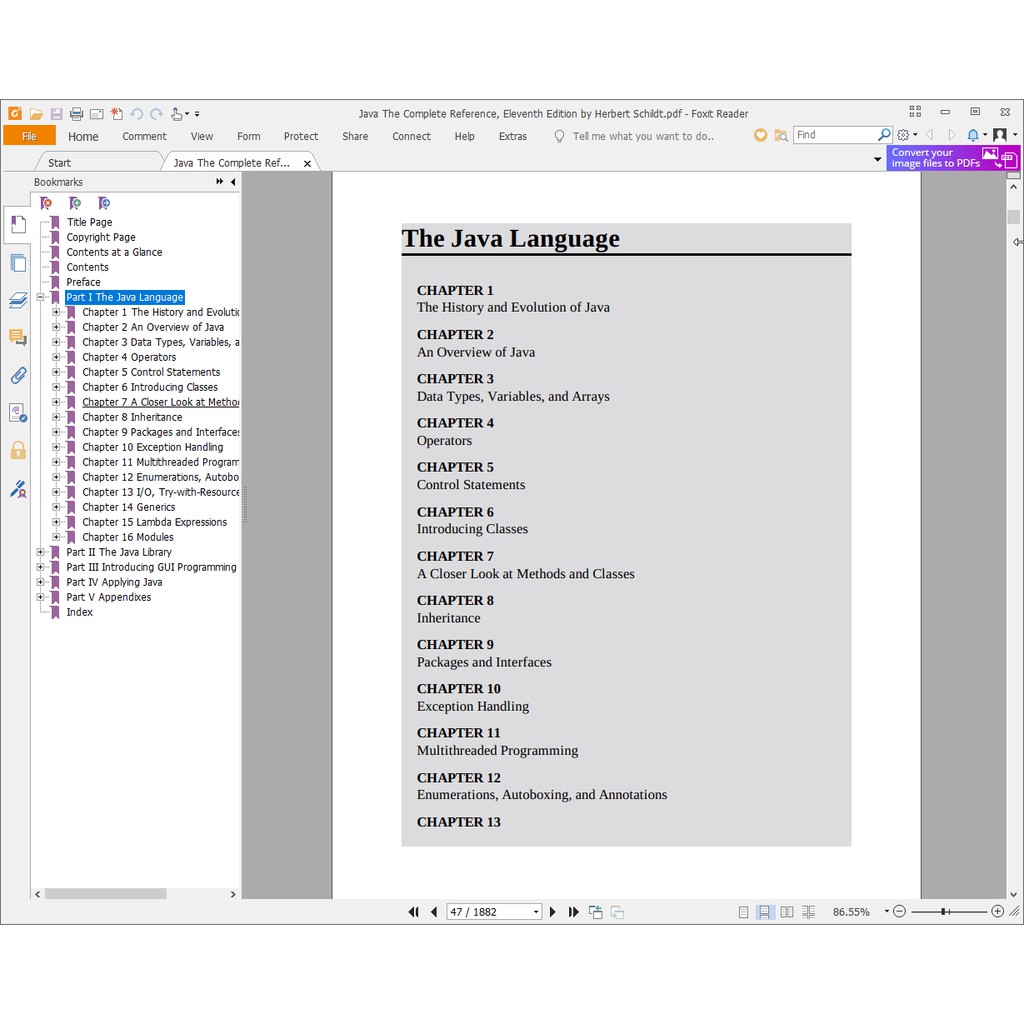
Task: Close the Java The Complete Ref document tab
Action: click(x=307, y=163)
